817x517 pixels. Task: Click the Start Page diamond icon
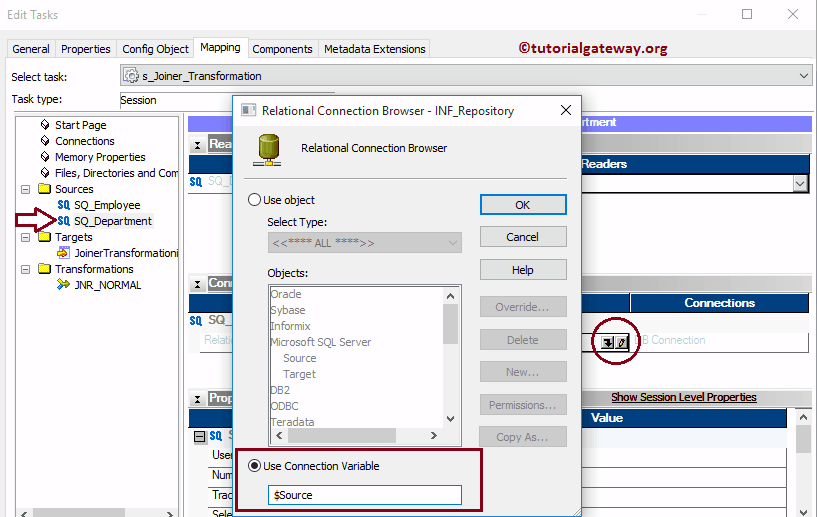point(45,125)
